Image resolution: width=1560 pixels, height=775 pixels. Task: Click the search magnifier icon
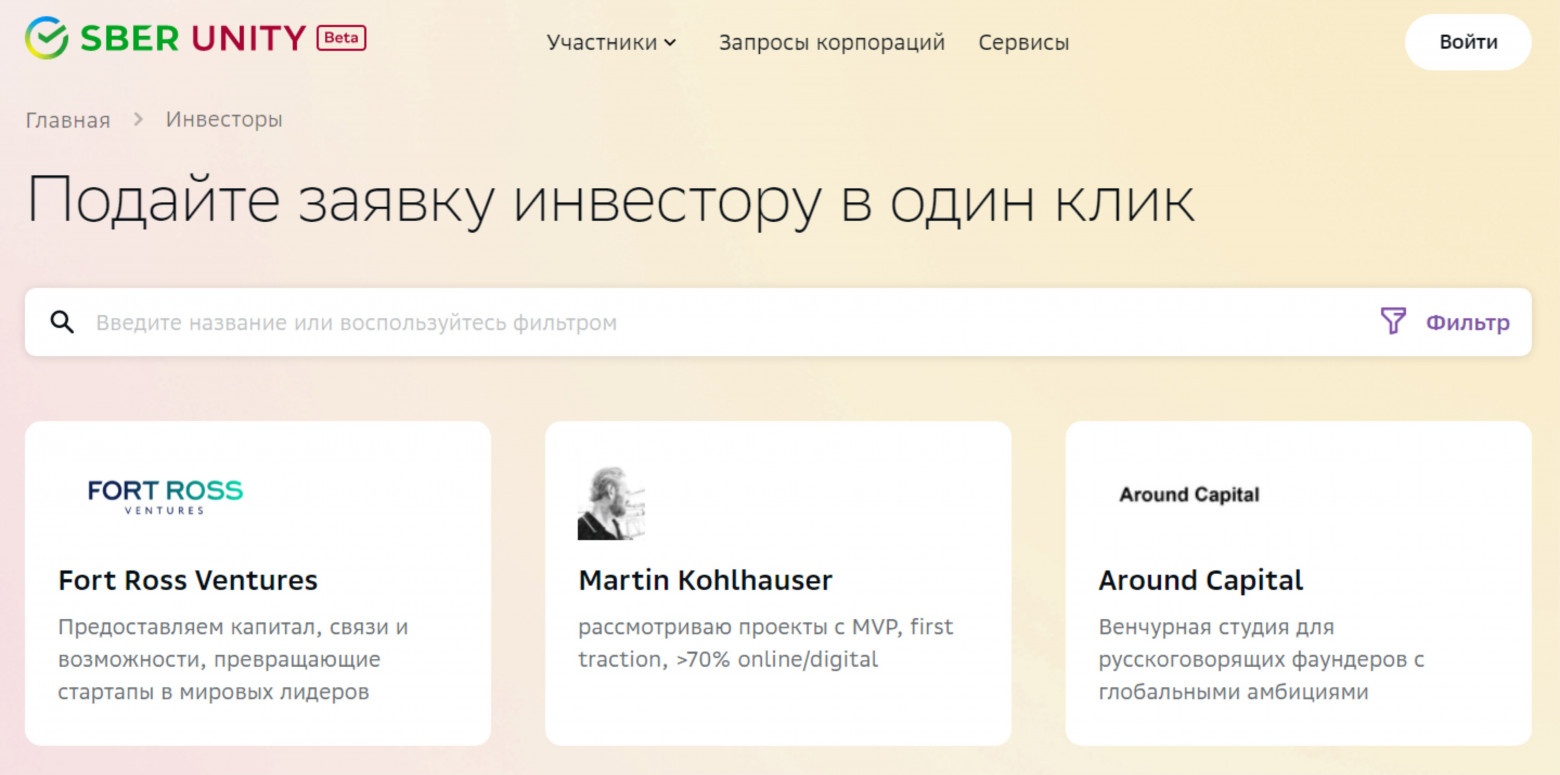(x=62, y=322)
